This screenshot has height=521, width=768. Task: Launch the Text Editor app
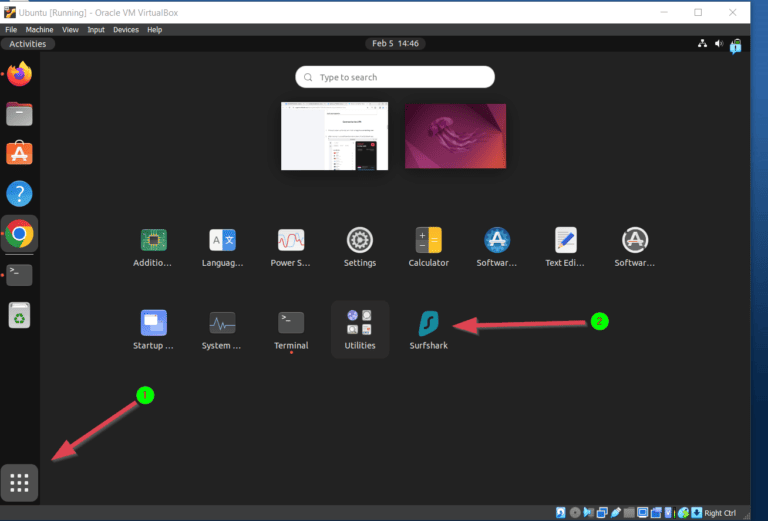(565, 248)
